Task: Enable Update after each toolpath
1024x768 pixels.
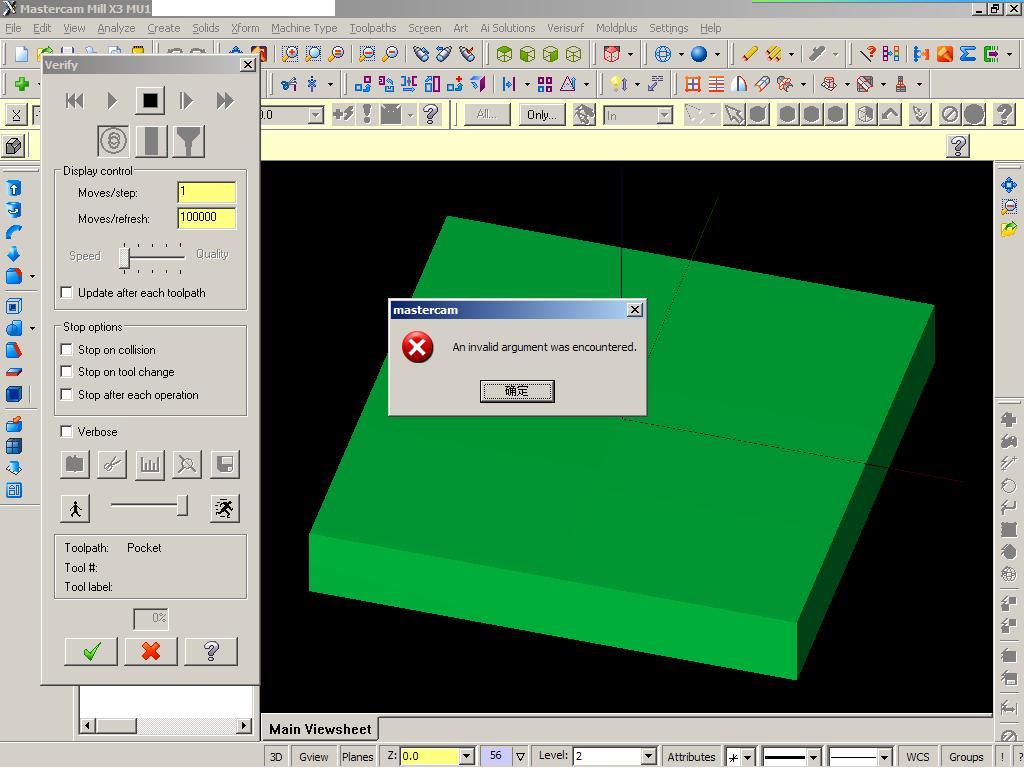Action: (66, 293)
